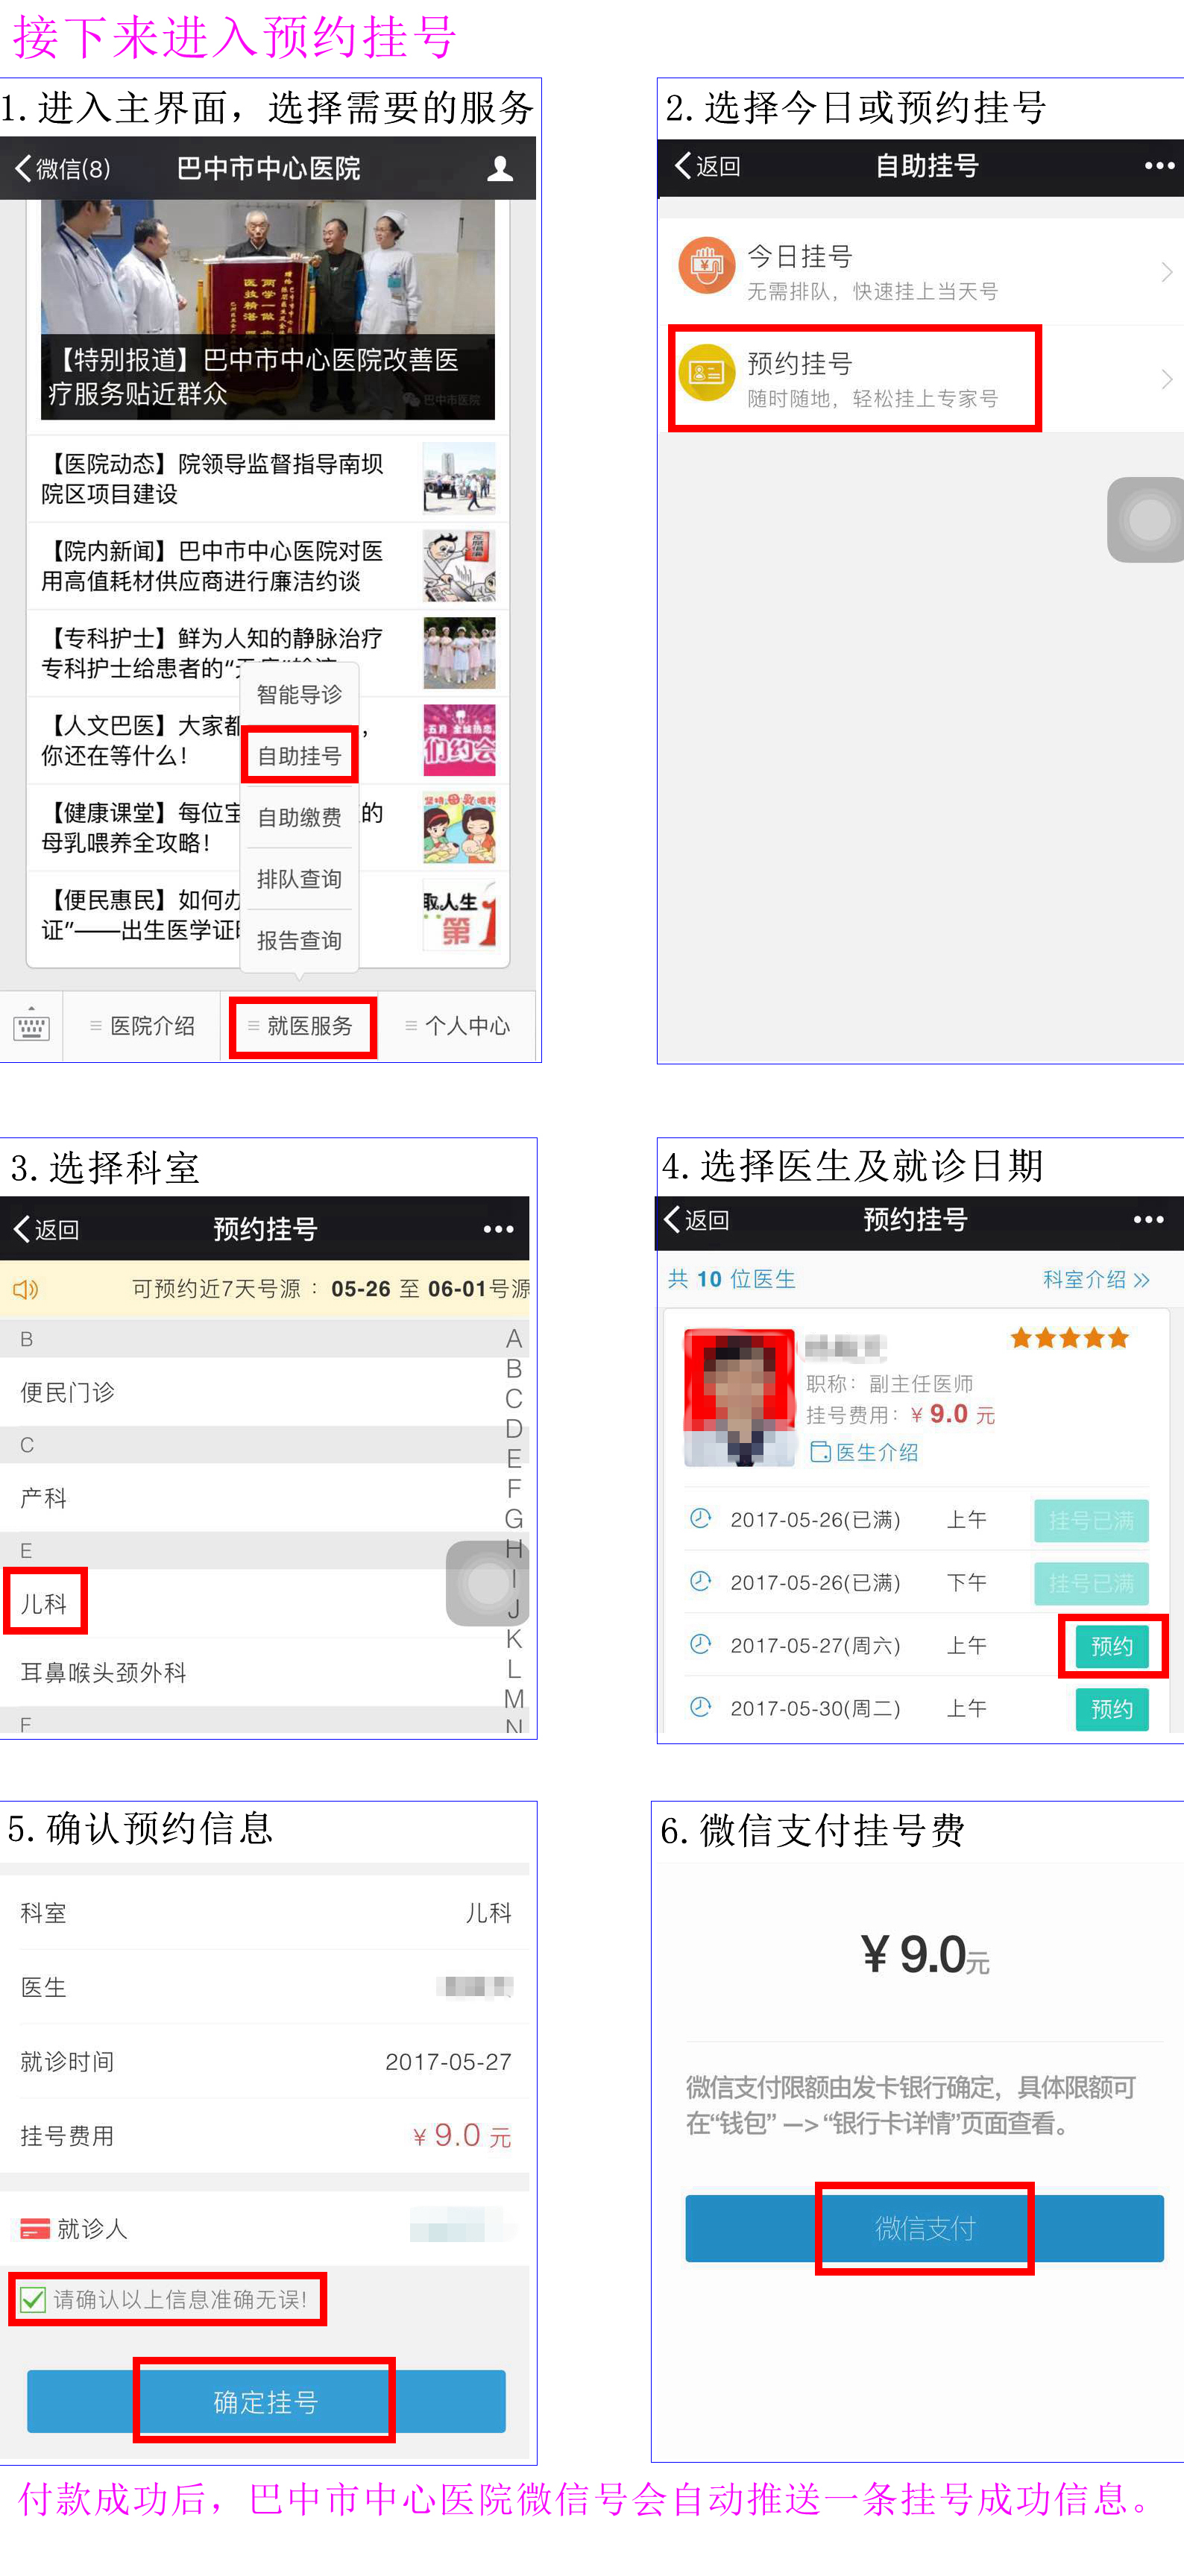Go back to 微信(8) chat list

pos(63,168)
